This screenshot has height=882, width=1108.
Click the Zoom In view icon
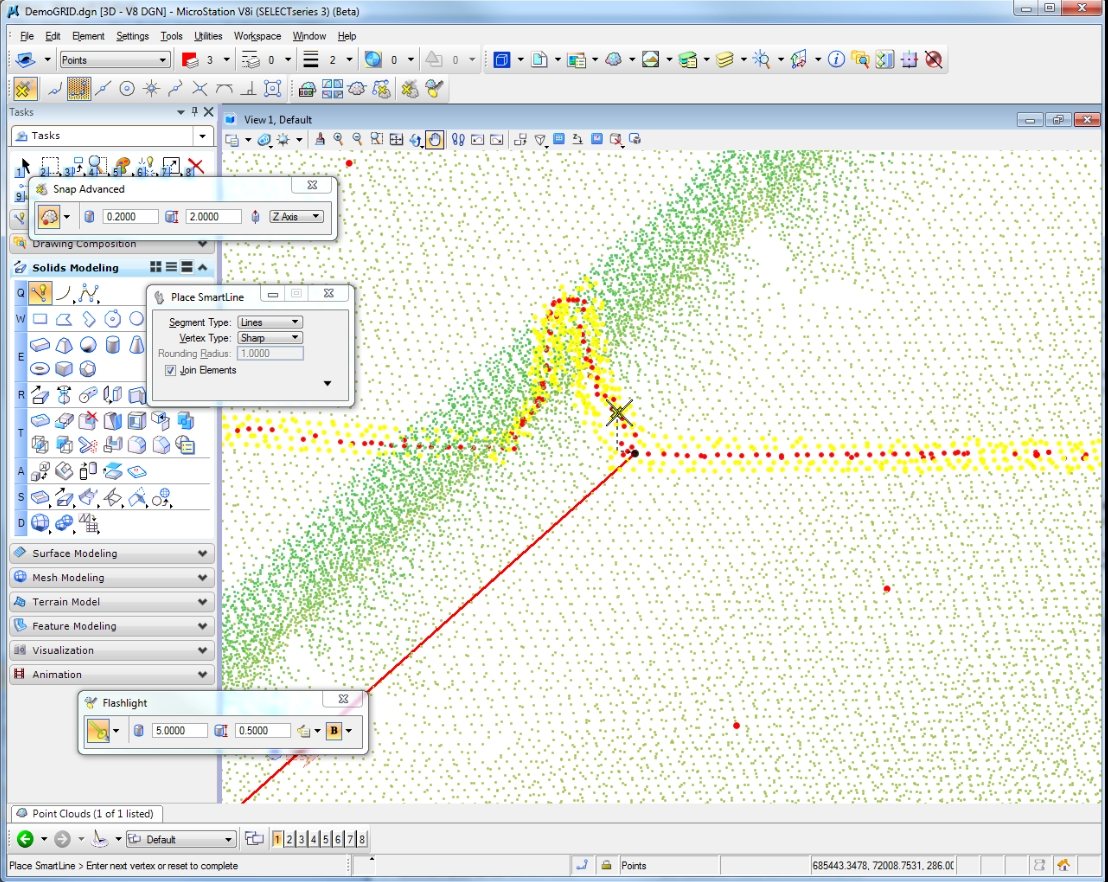click(339, 140)
